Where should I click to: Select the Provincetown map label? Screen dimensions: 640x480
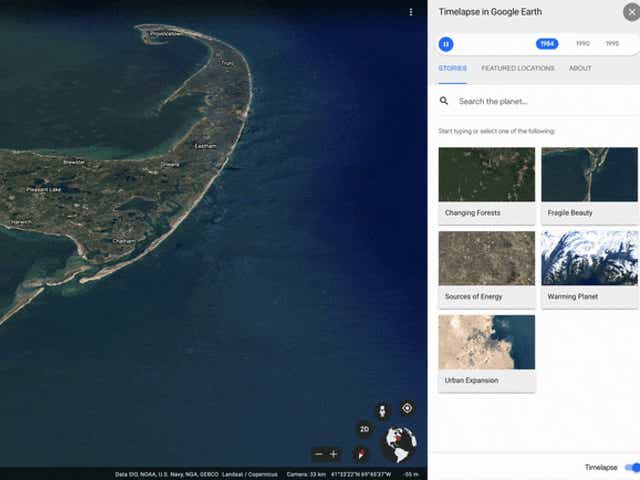coord(165,34)
